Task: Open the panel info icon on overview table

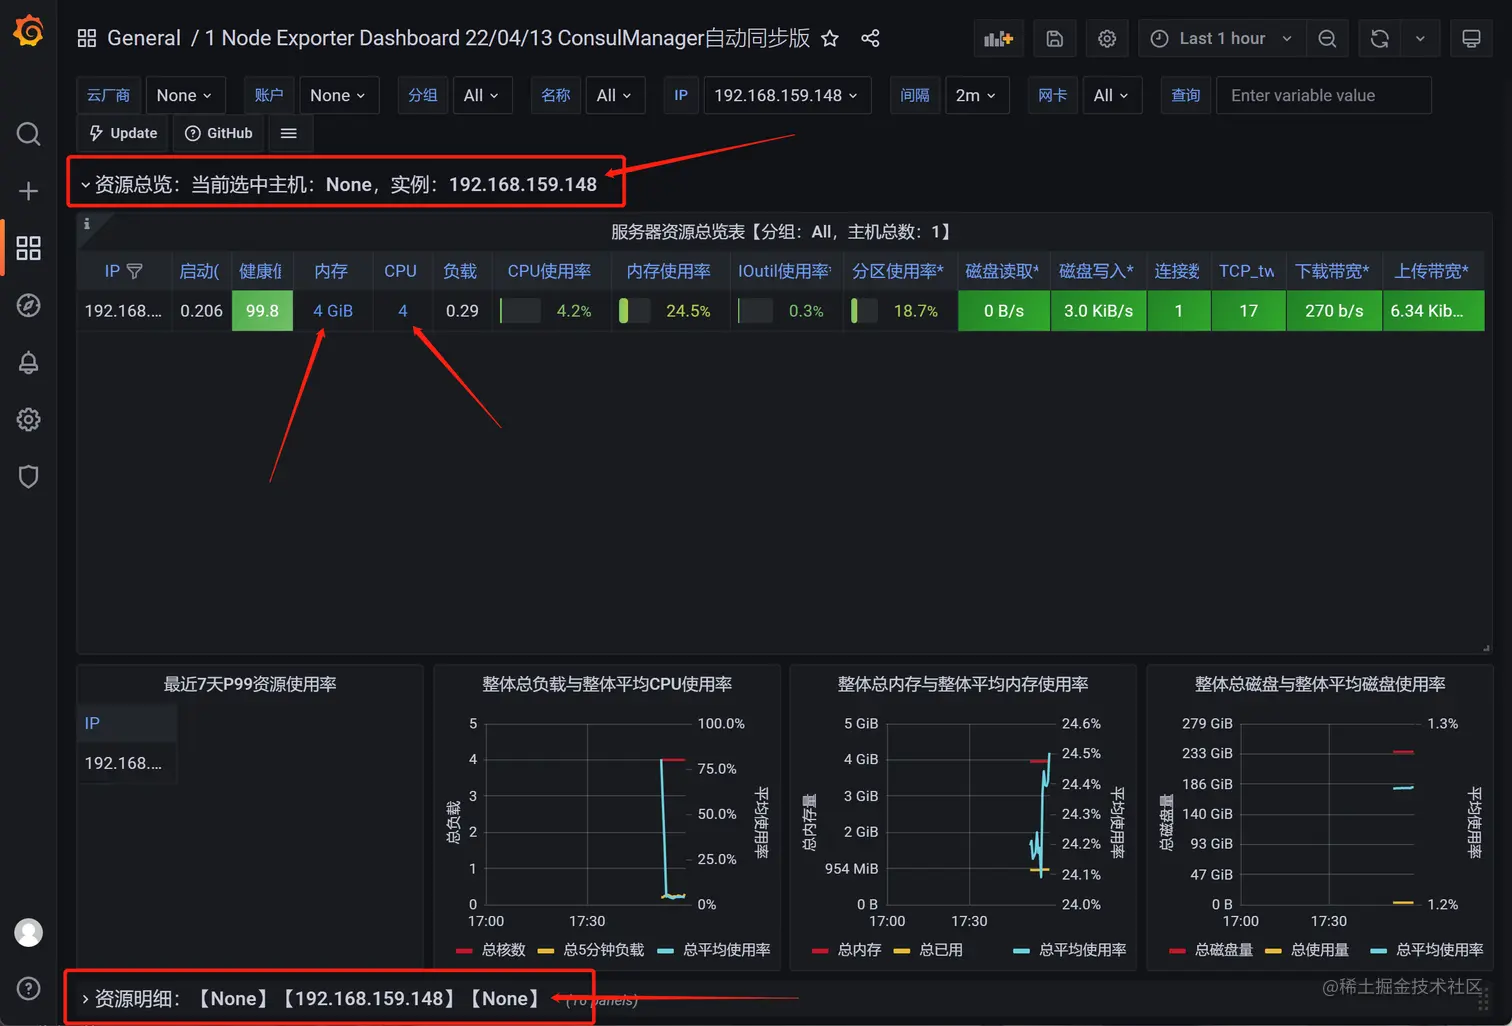Action: pos(87,224)
